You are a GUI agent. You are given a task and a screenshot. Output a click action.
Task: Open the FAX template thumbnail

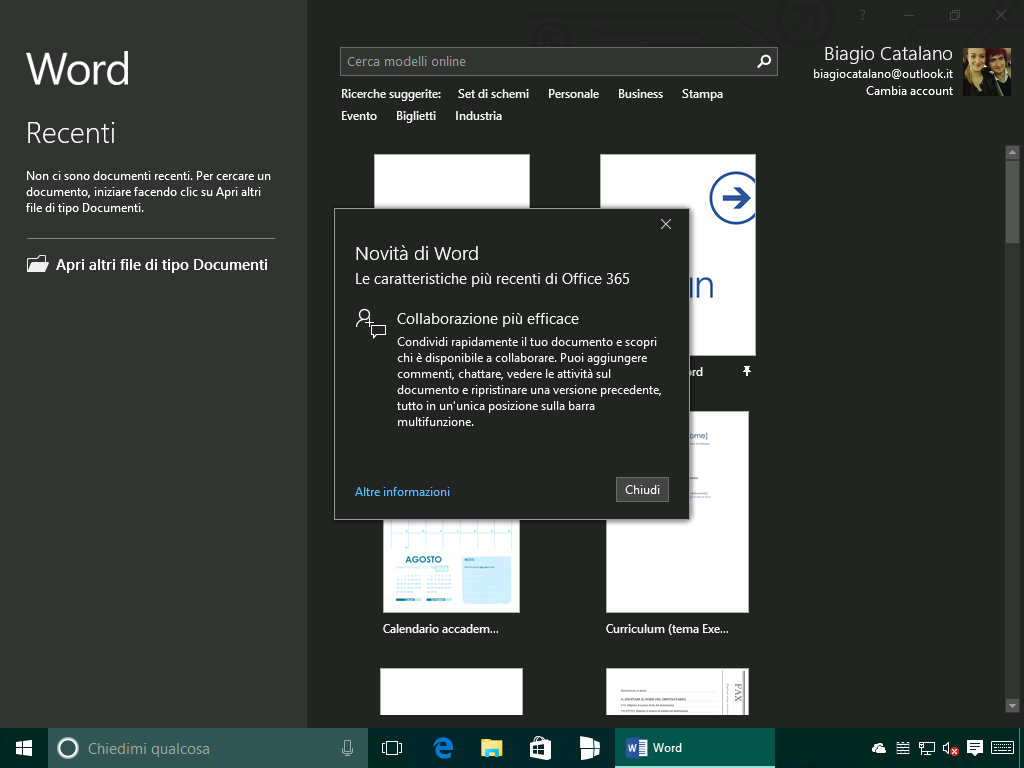tap(677, 691)
